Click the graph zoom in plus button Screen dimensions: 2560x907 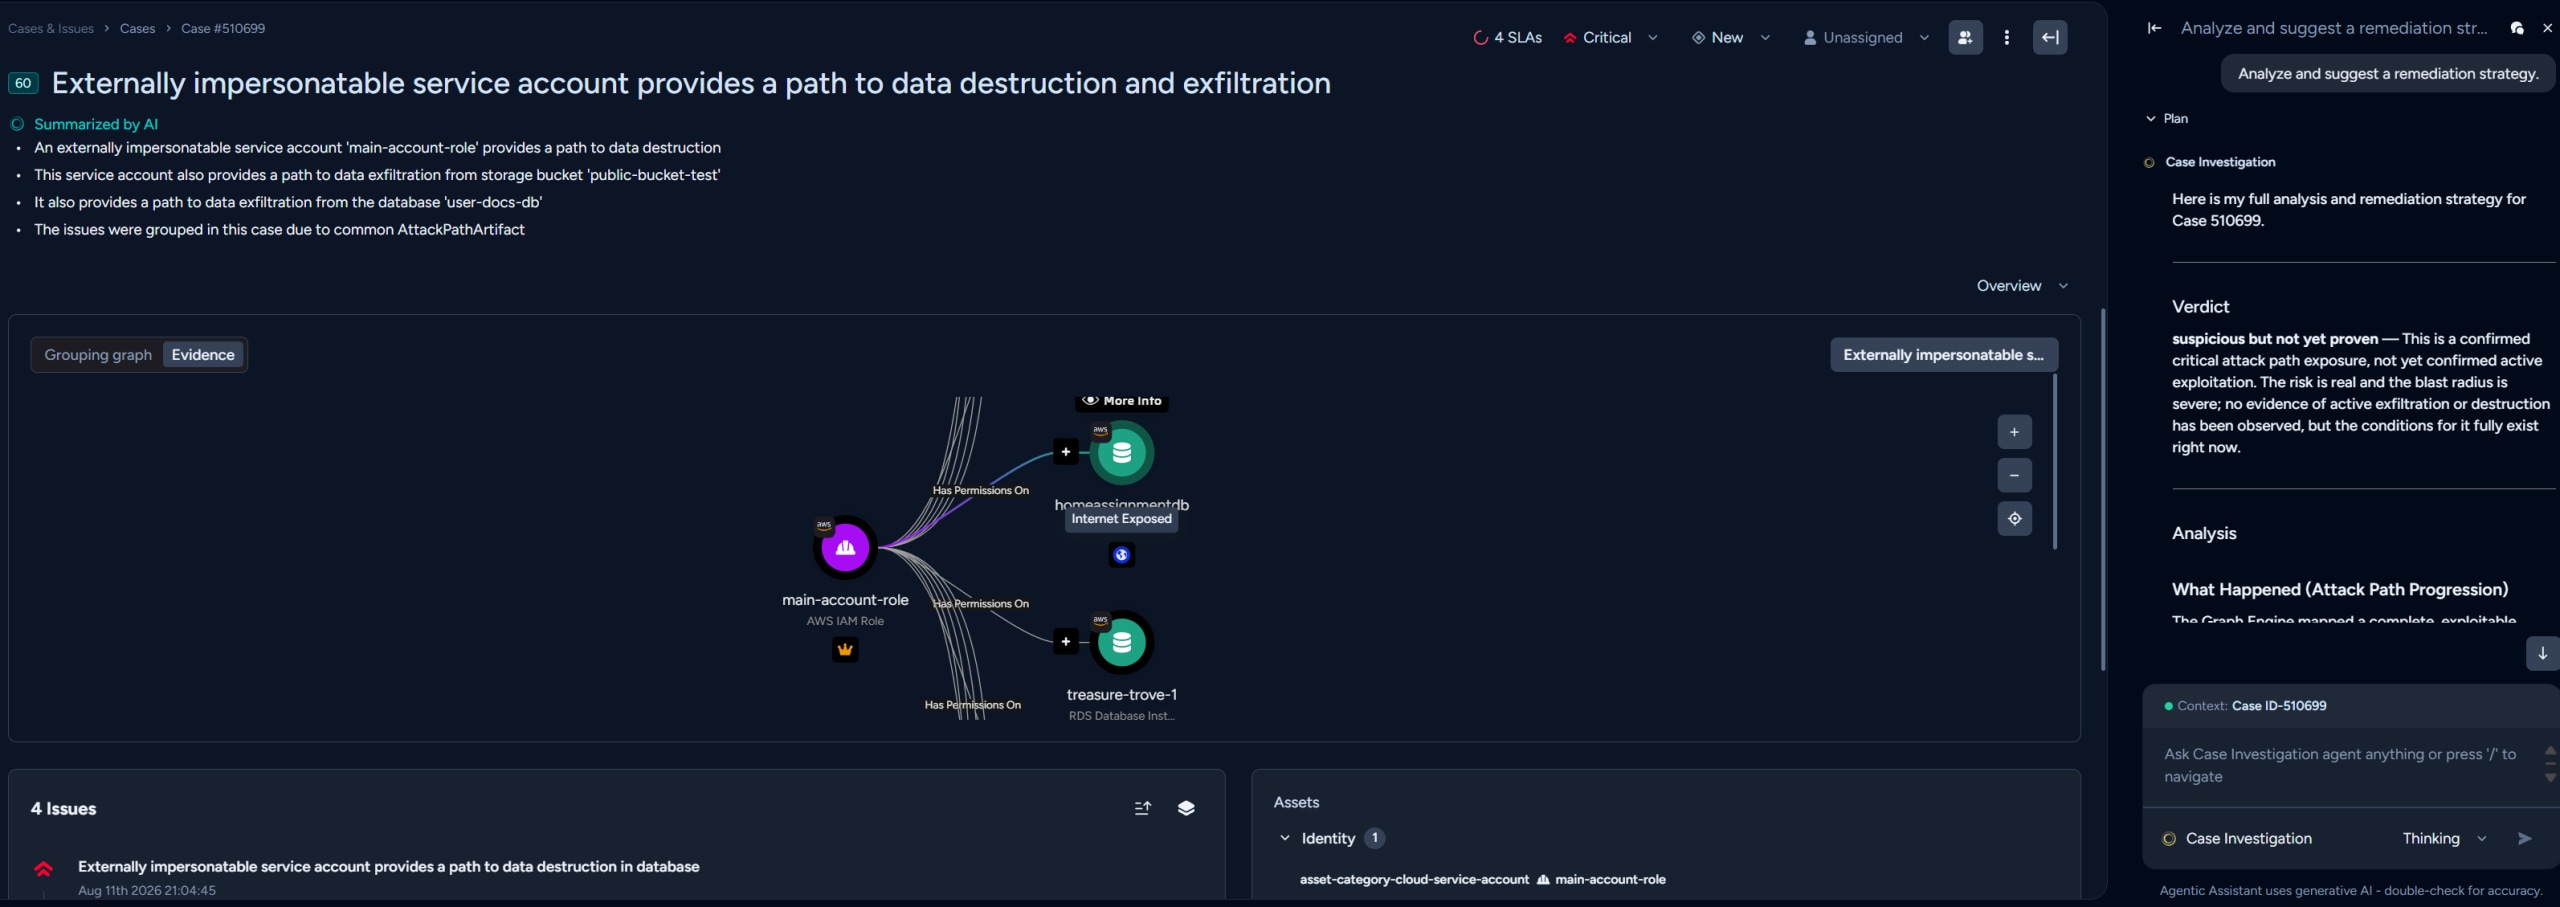click(2014, 432)
